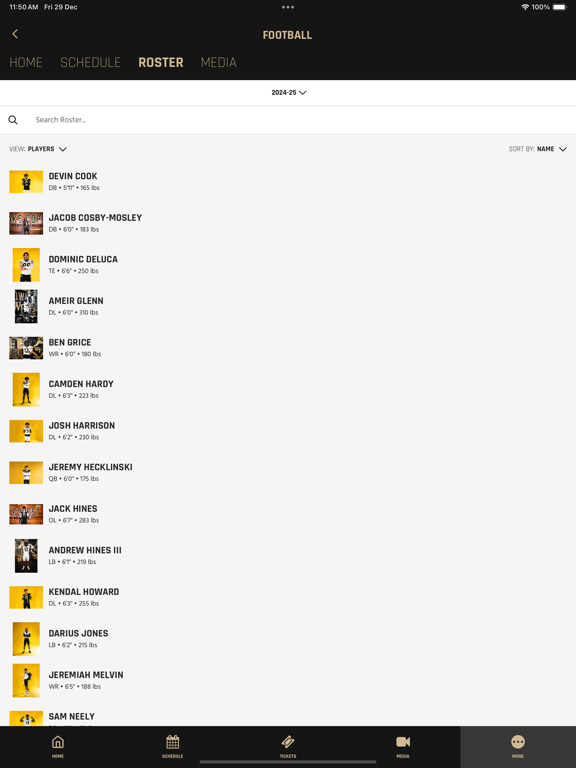Click the QB 6'0" 175 lbs details text
576x768 pixels.
click(x=74, y=480)
